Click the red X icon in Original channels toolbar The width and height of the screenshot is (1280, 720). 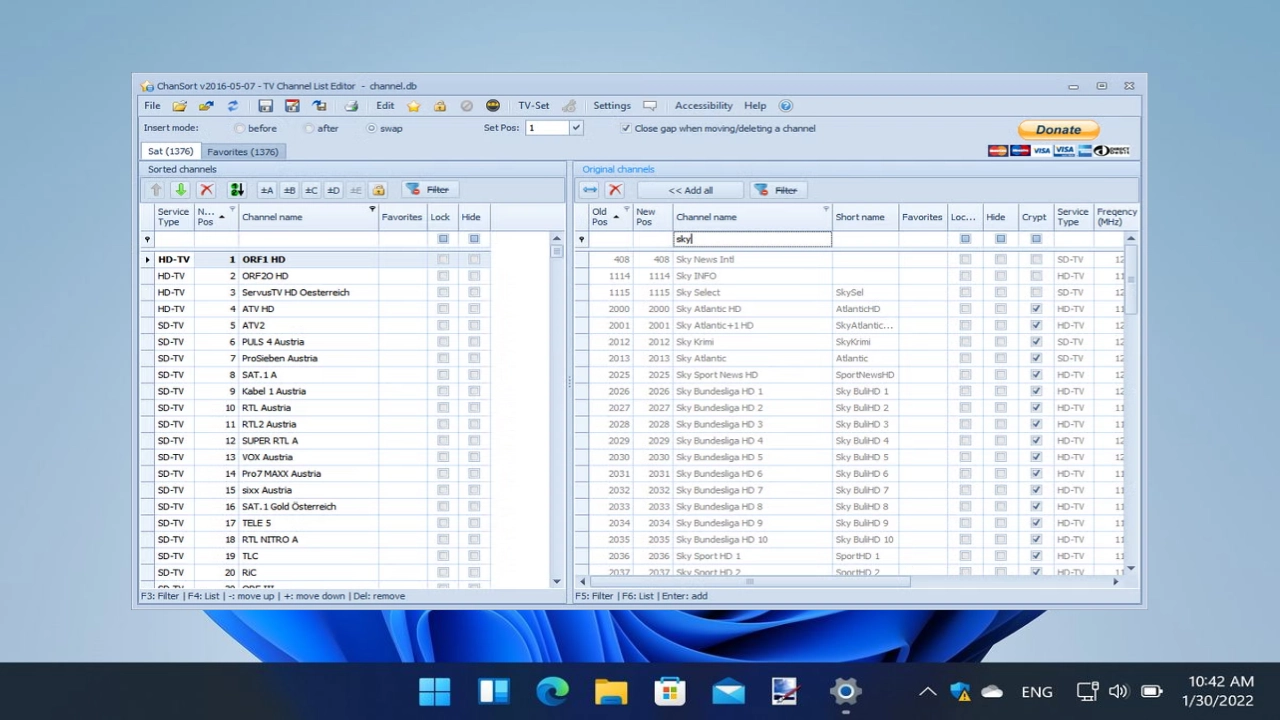click(x=615, y=190)
